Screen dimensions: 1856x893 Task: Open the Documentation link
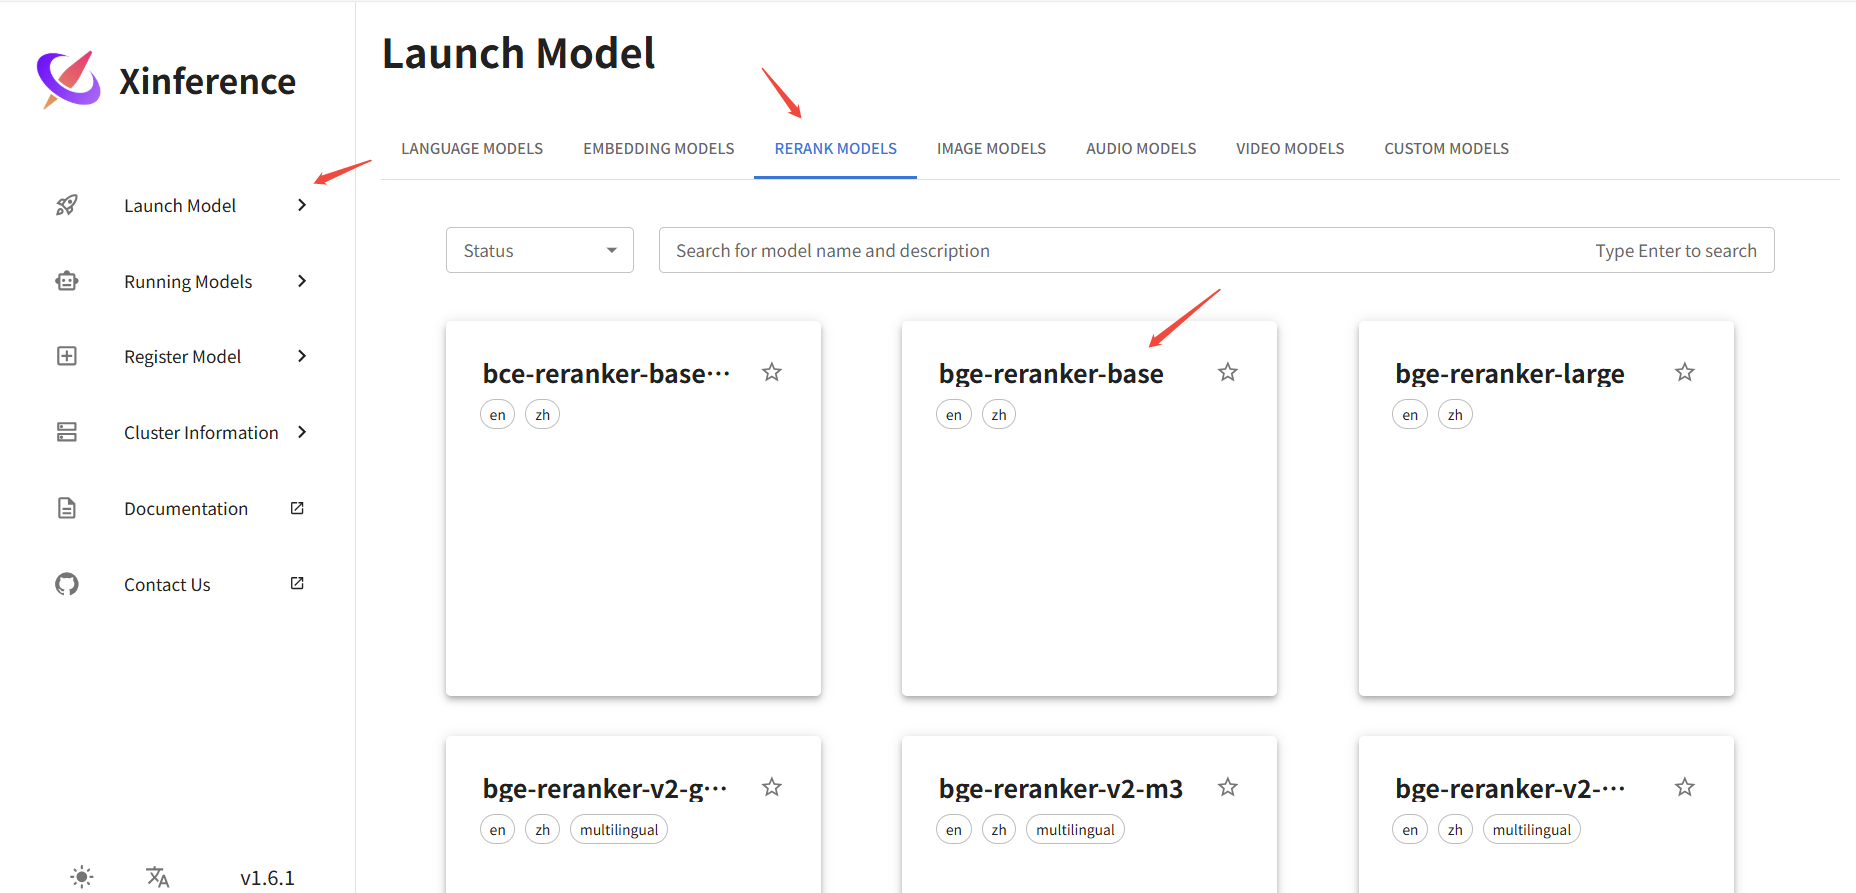click(x=186, y=508)
